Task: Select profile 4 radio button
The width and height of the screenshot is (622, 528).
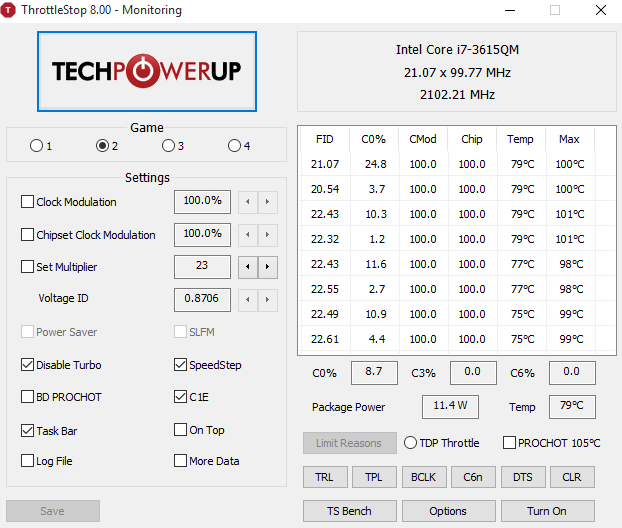Action: [234, 146]
